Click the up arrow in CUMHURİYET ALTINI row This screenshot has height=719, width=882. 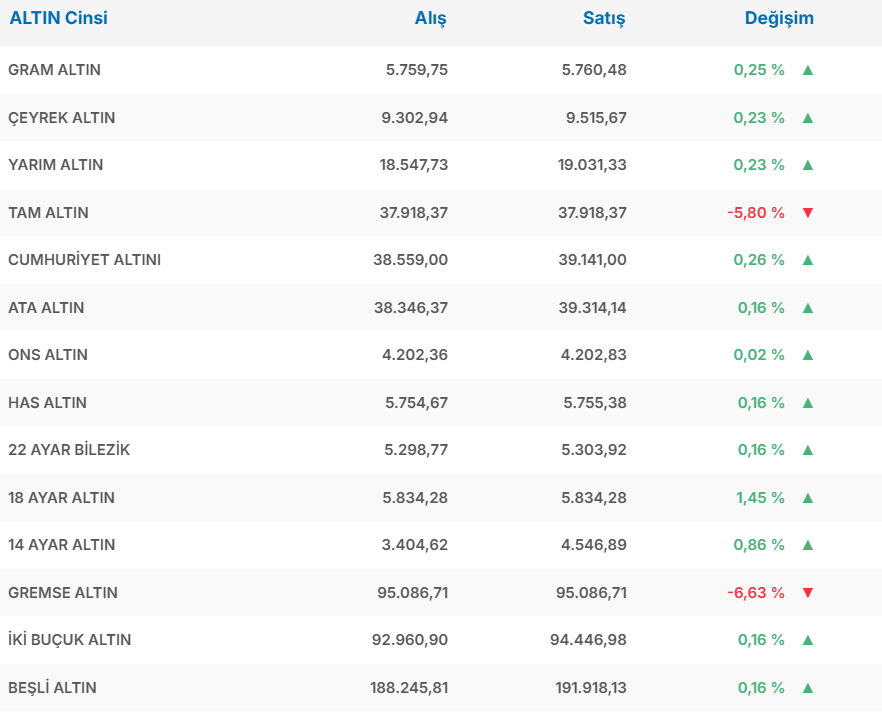pos(808,260)
